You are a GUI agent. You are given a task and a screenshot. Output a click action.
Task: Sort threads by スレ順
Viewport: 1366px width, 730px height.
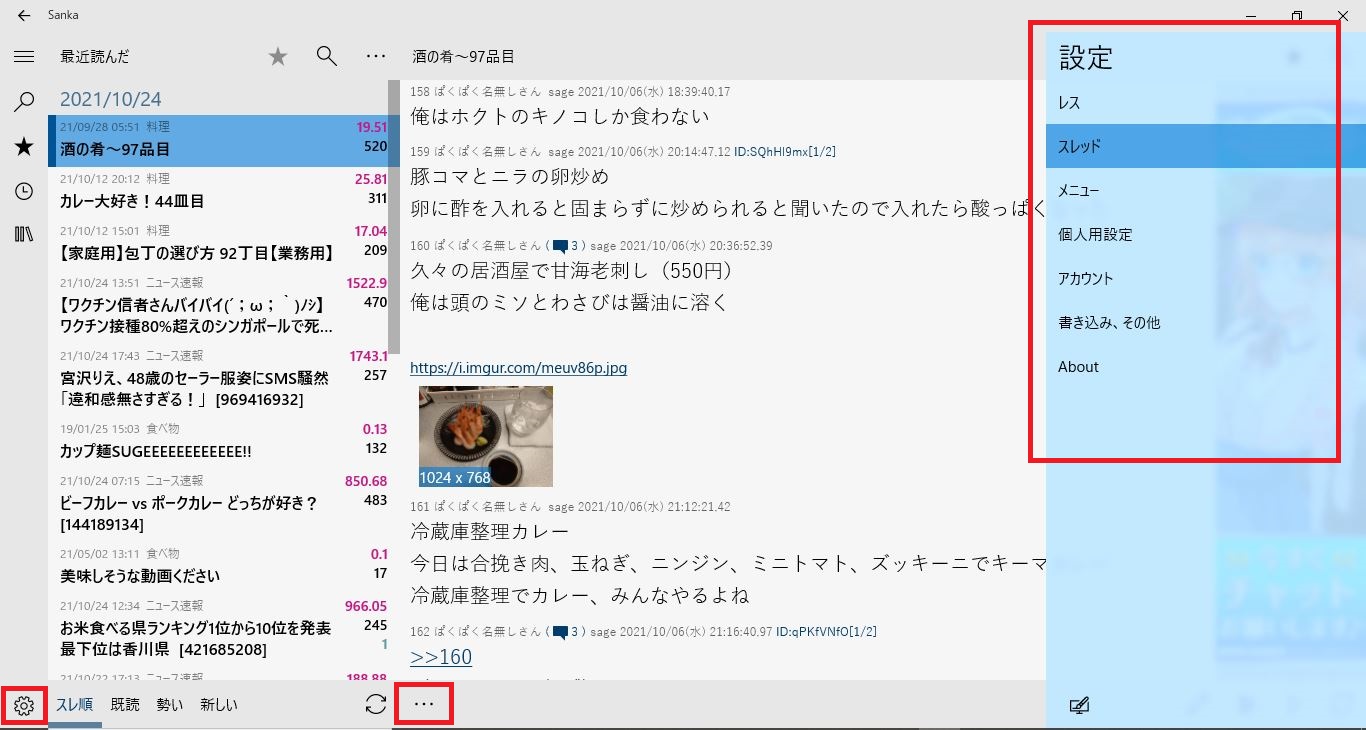click(74, 705)
